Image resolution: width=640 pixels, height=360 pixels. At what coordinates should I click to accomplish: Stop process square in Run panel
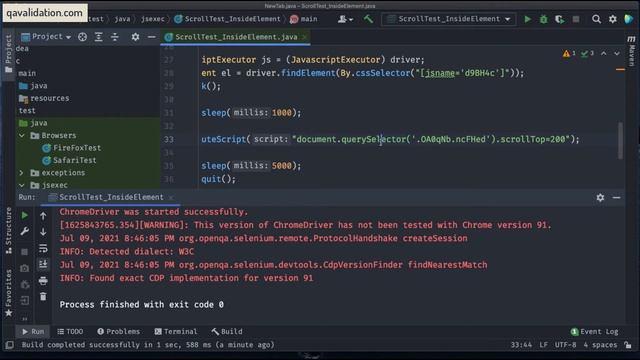24,252
